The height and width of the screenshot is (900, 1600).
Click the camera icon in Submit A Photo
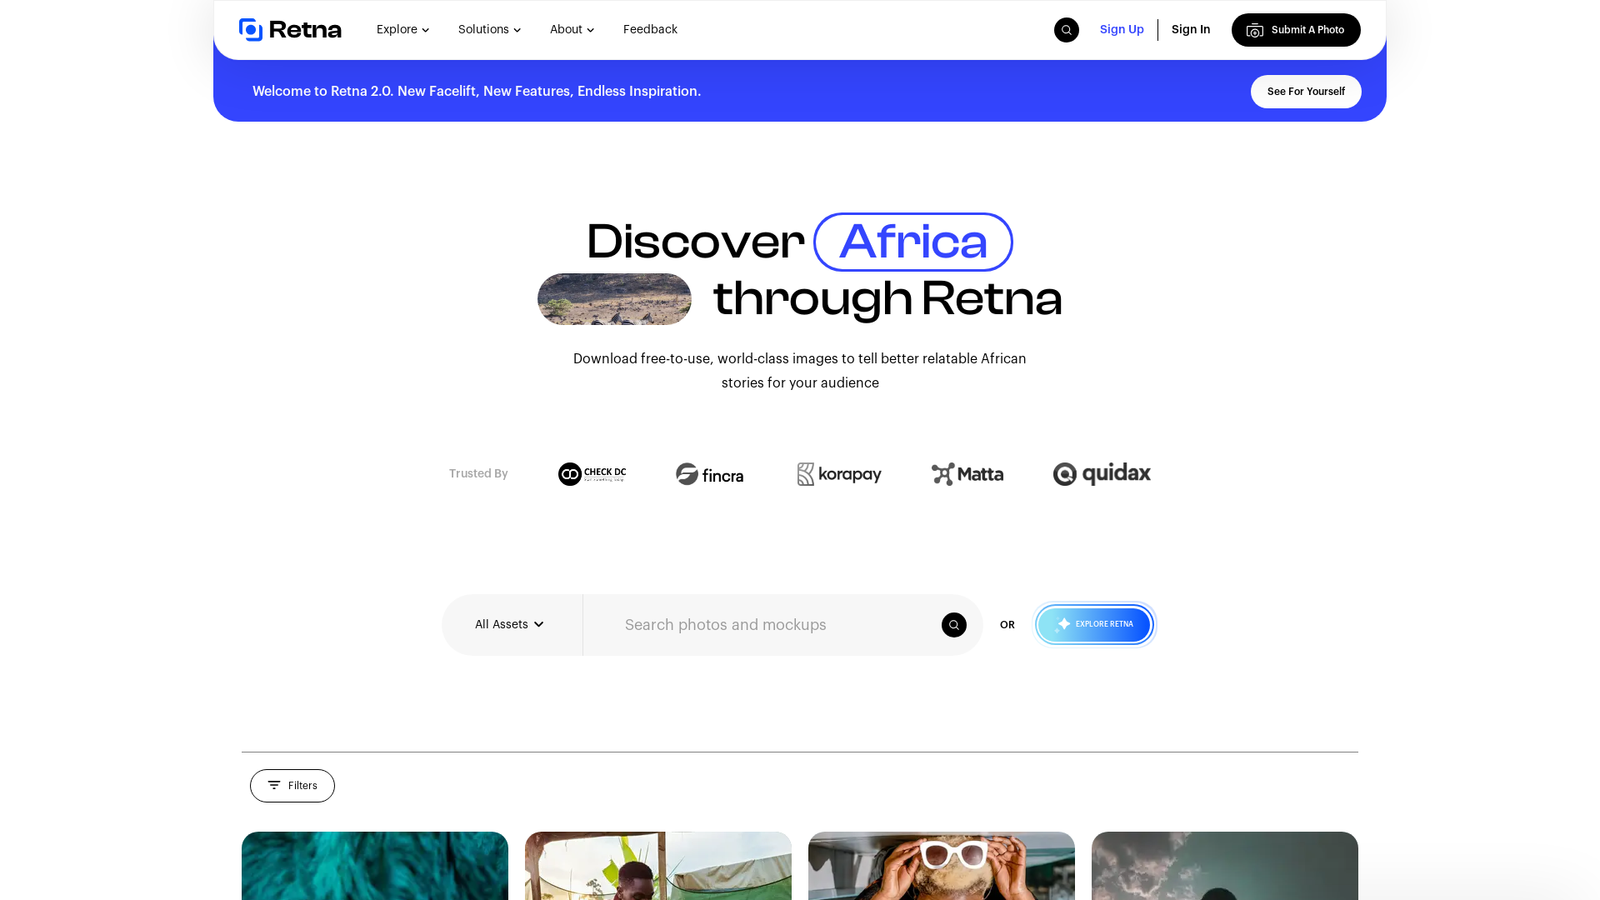coord(1254,30)
